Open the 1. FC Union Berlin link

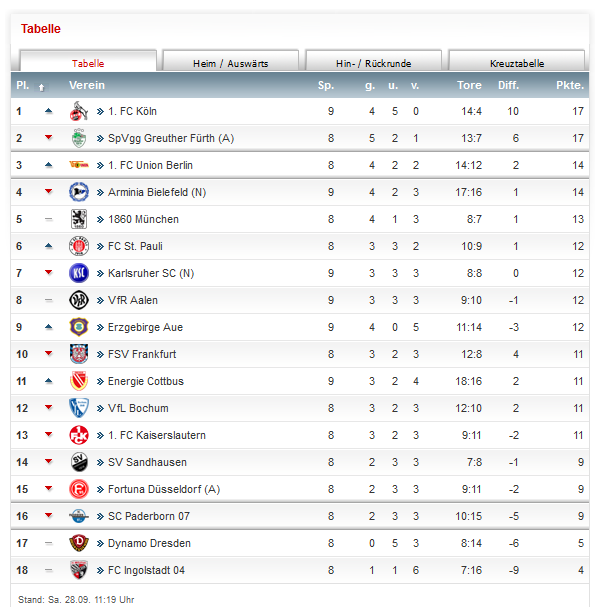click(150, 165)
